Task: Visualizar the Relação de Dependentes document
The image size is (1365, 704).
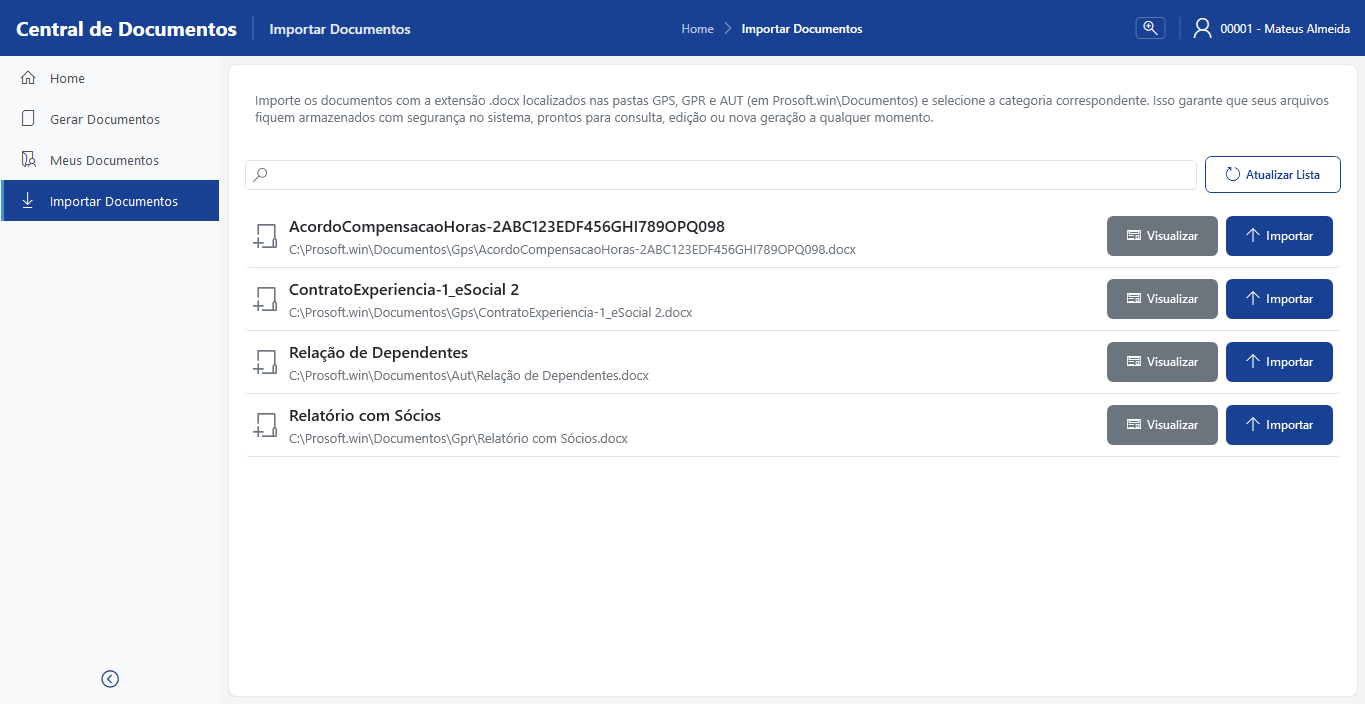Action: [x=1162, y=362]
